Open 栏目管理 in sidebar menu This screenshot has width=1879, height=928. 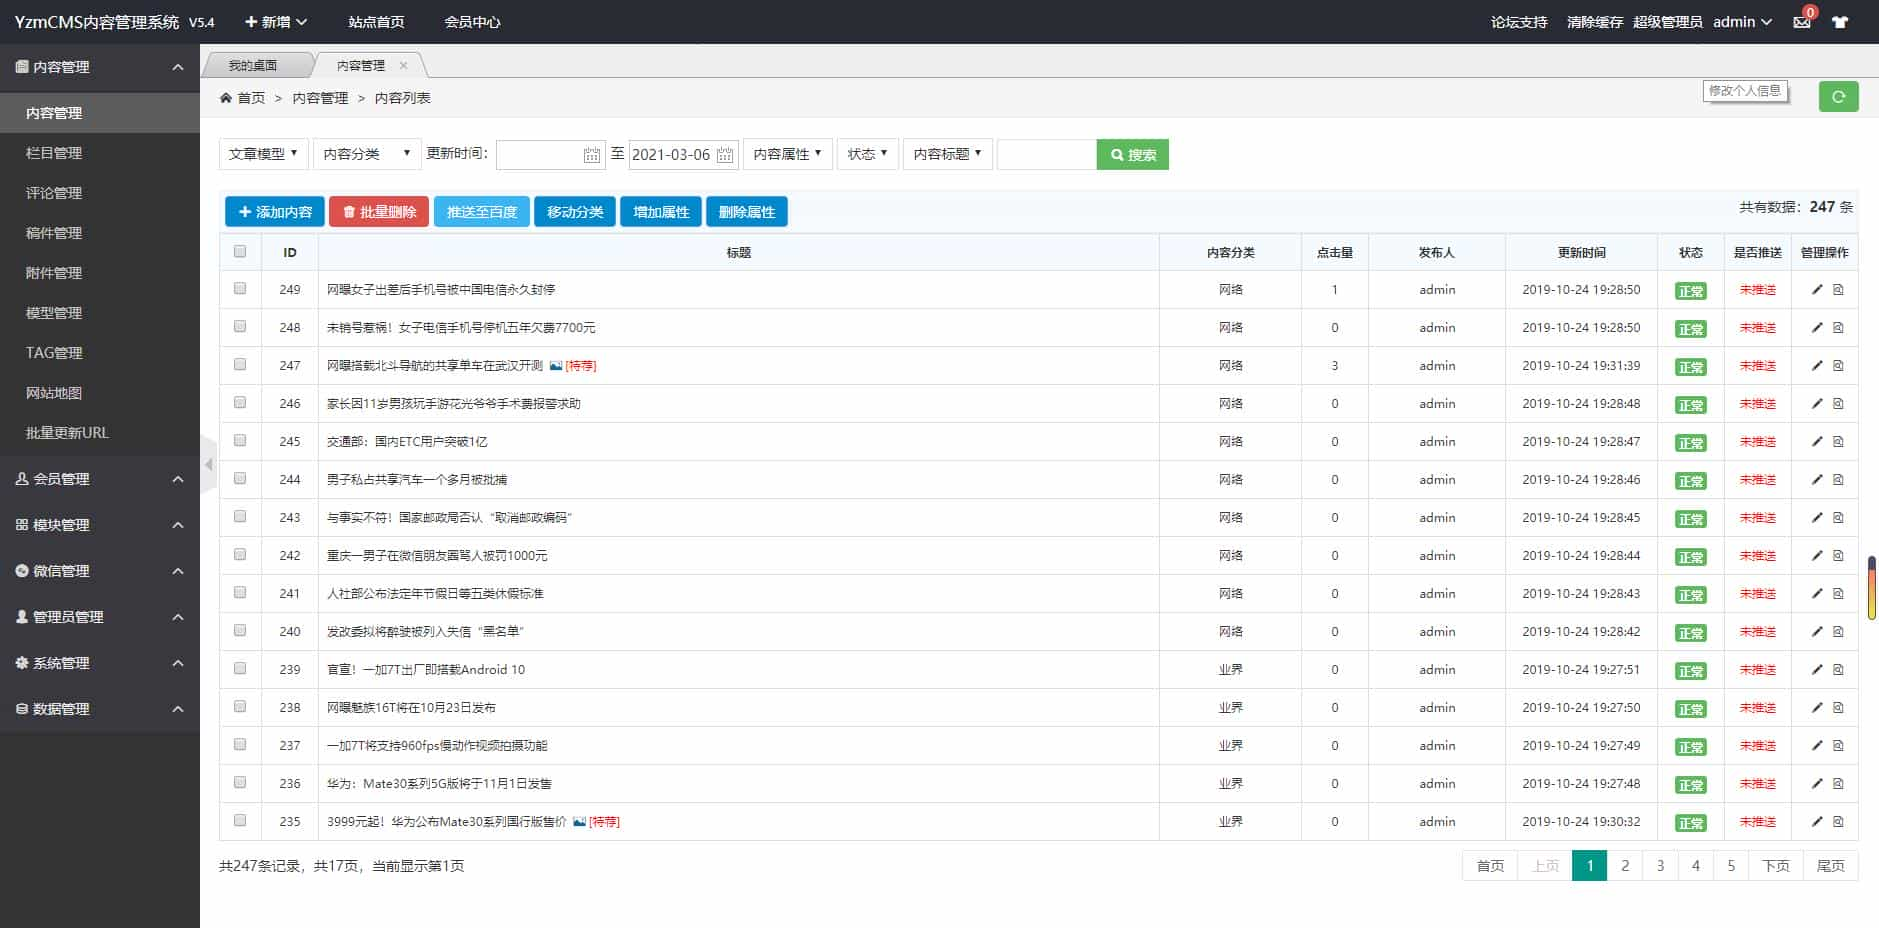point(54,153)
